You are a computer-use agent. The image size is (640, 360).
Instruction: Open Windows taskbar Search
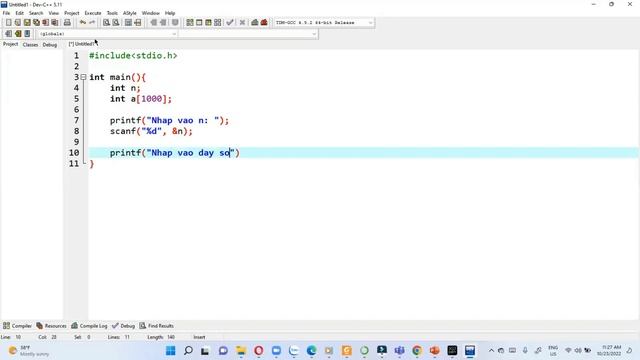[188, 350]
